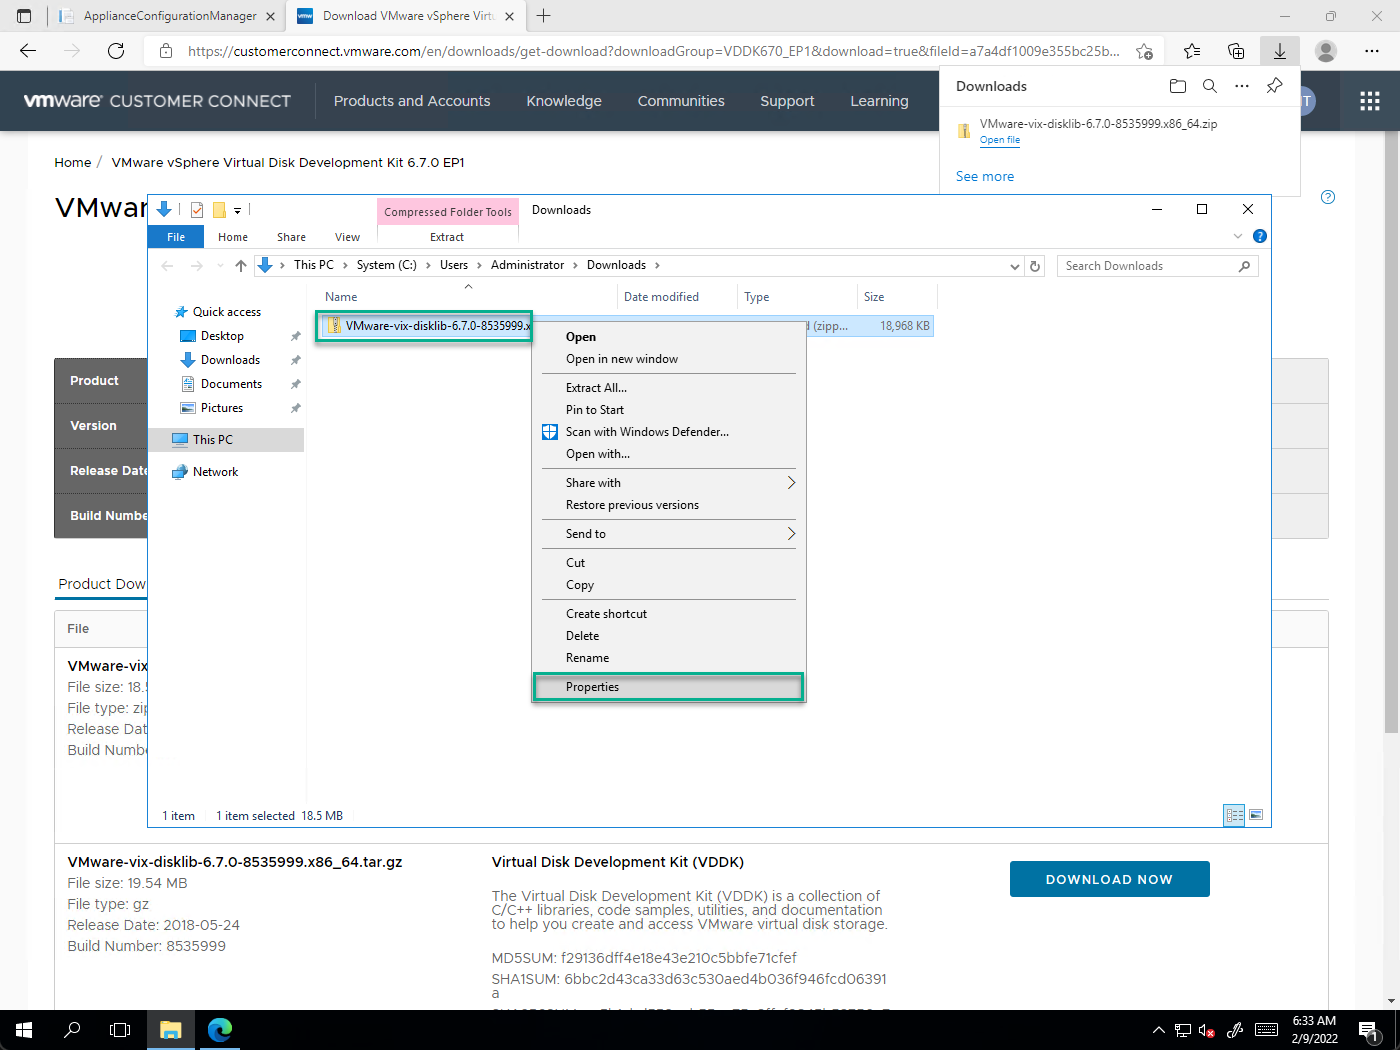The height and width of the screenshot is (1050, 1400).
Task: Customize Quick Access Toolbar dropdown arrow
Action: 238,210
